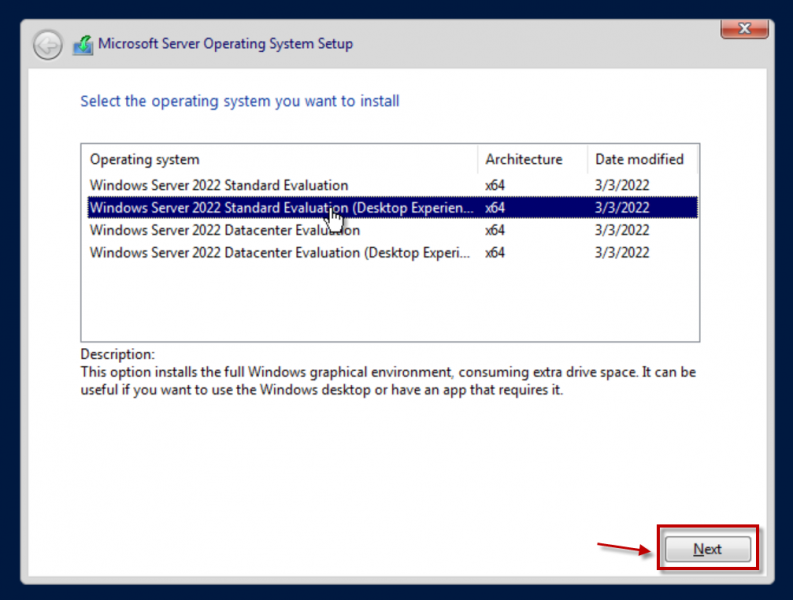Sort by Operating system column header

pyautogui.click(x=281, y=159)
